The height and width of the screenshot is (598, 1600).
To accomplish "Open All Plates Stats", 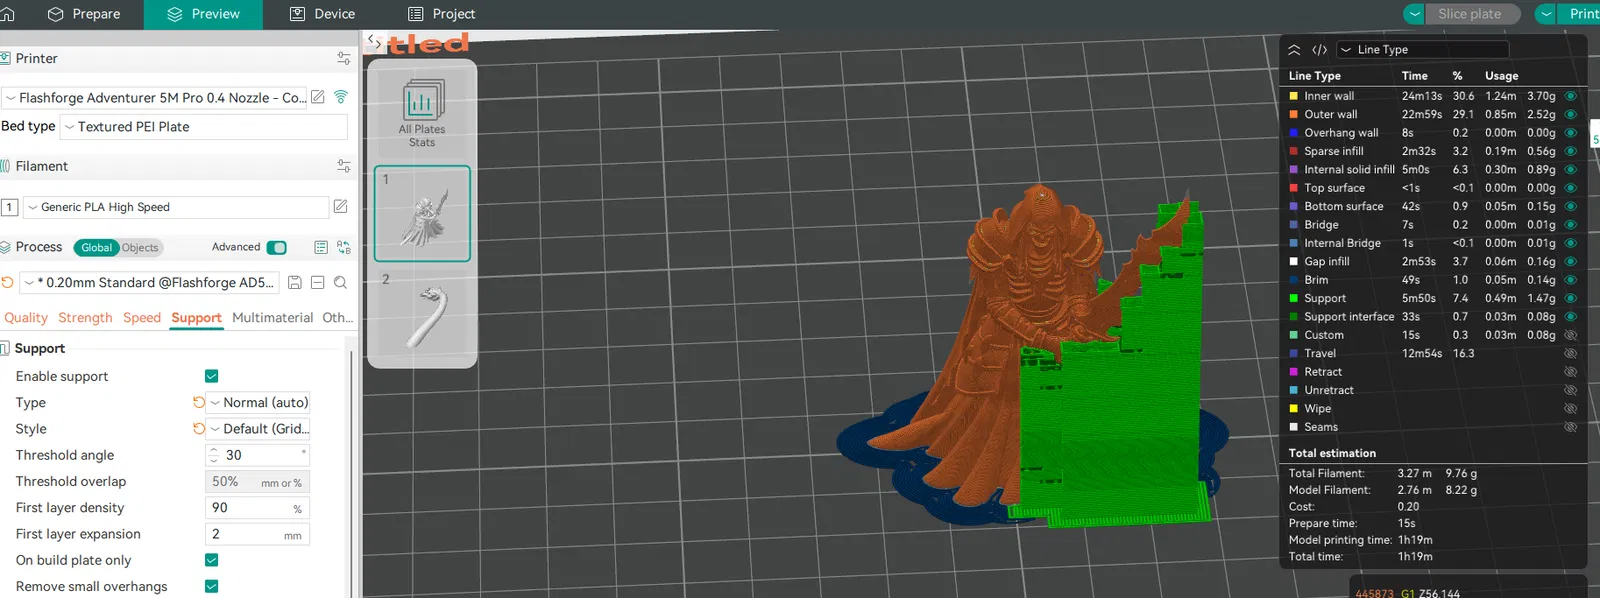I will (422, 114).
